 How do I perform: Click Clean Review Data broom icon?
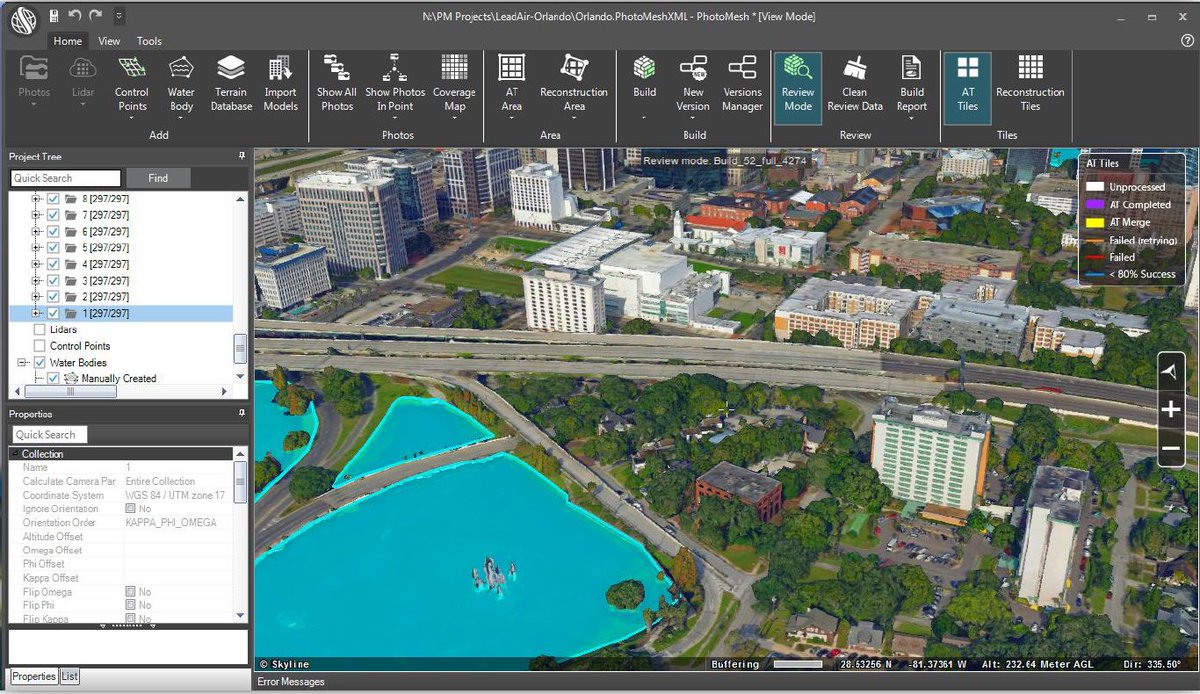pos(855,68)
